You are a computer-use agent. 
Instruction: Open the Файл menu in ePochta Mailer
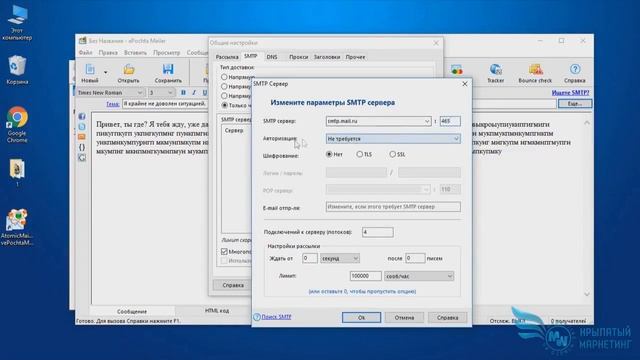86,53
